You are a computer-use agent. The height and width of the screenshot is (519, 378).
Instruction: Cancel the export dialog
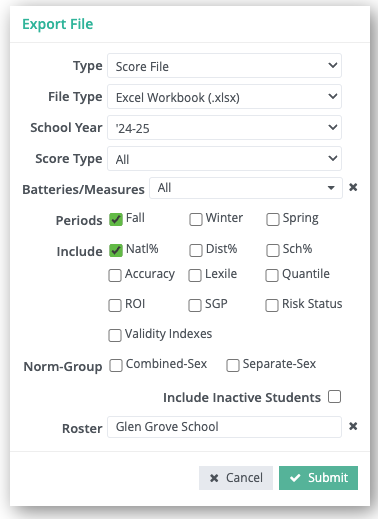pos(236,478)
